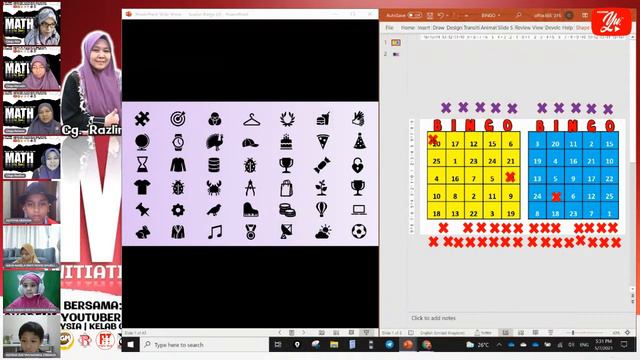The width and height of the screenshot is (640, 360).
Task: Switch to the Design ribbon tab
Action: [x=454, y=27]
